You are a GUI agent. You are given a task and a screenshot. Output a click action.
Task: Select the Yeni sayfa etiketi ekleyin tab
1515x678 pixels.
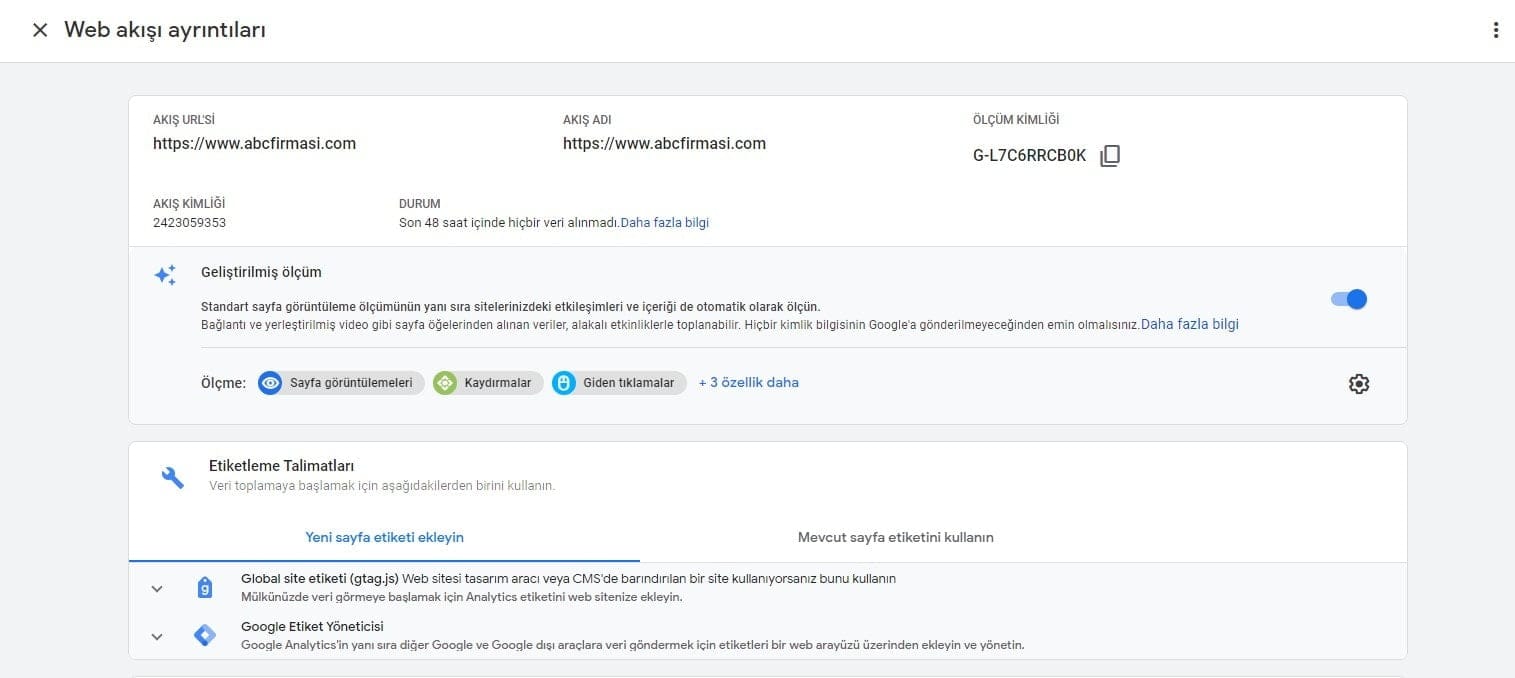coord(384,537)
